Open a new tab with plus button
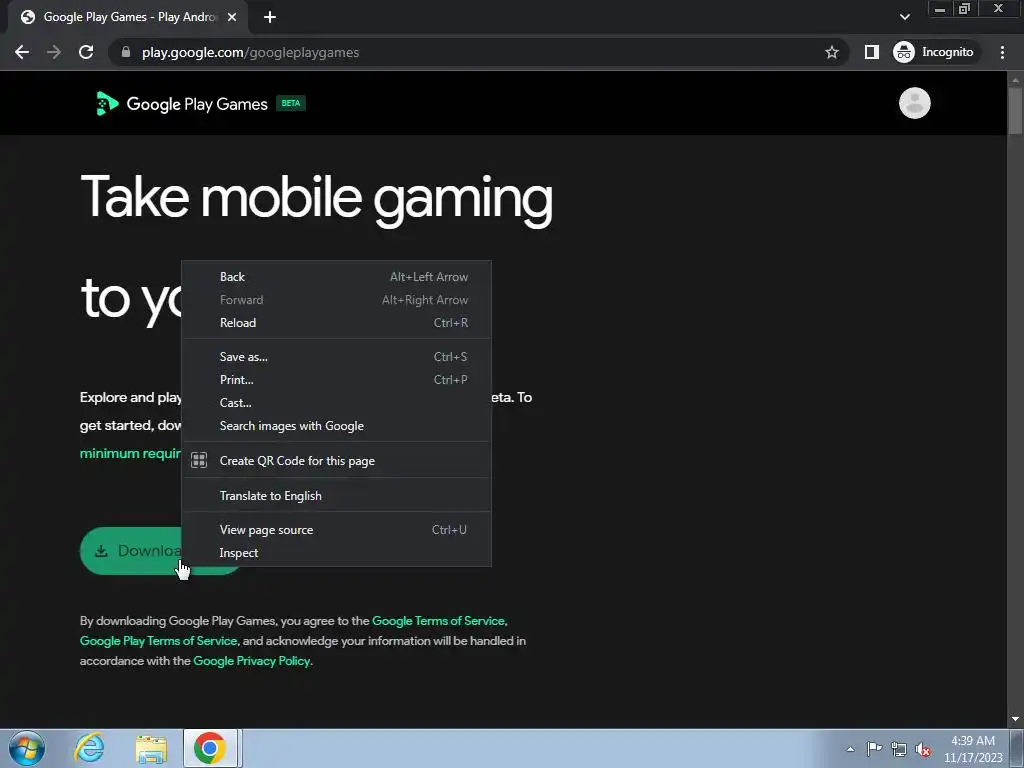This screenshot has height=768, width=1024. pyautogui.click(x=270, y=18)
